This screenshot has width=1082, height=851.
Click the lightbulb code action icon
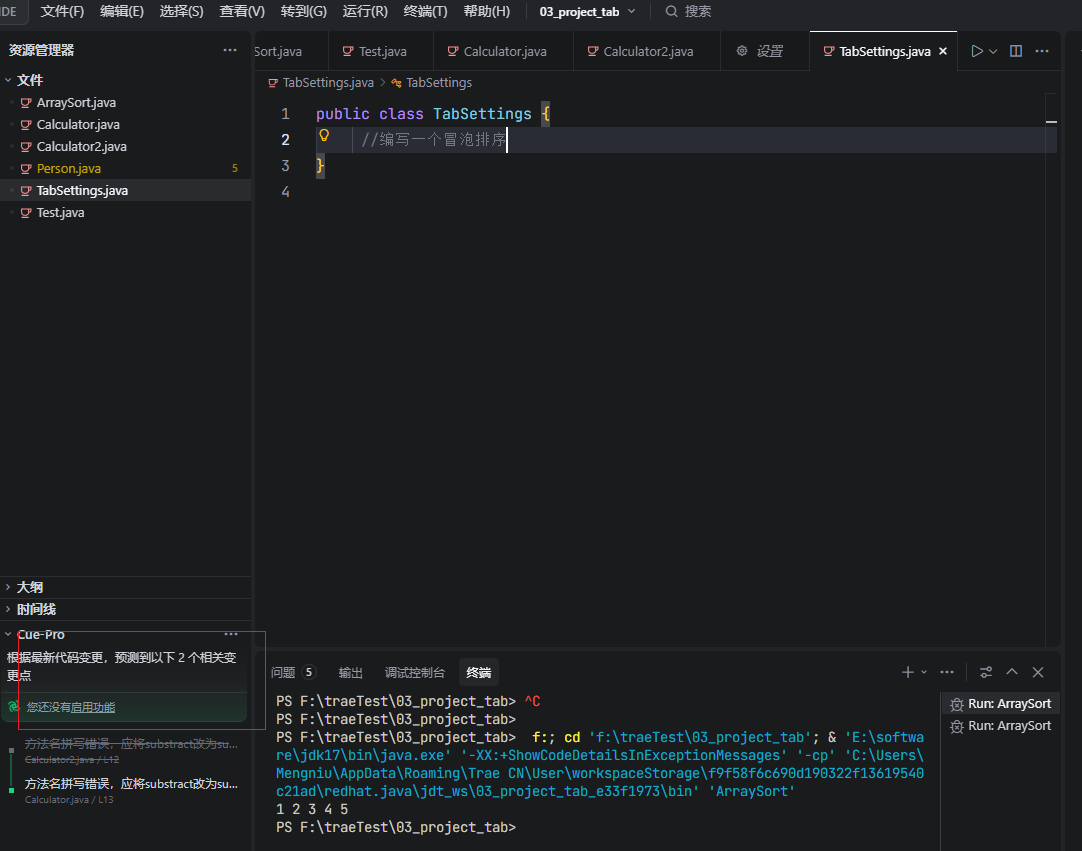point(324,135)
